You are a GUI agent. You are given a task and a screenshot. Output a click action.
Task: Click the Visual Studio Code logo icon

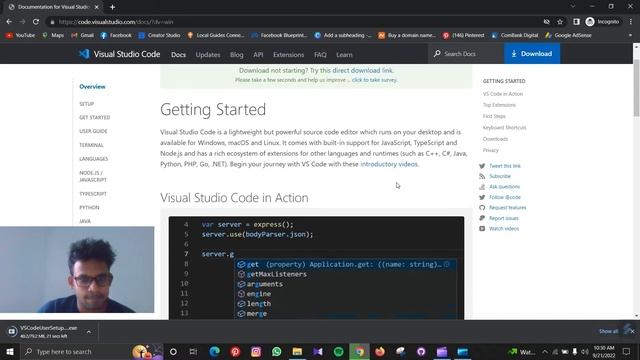point(84,54)
